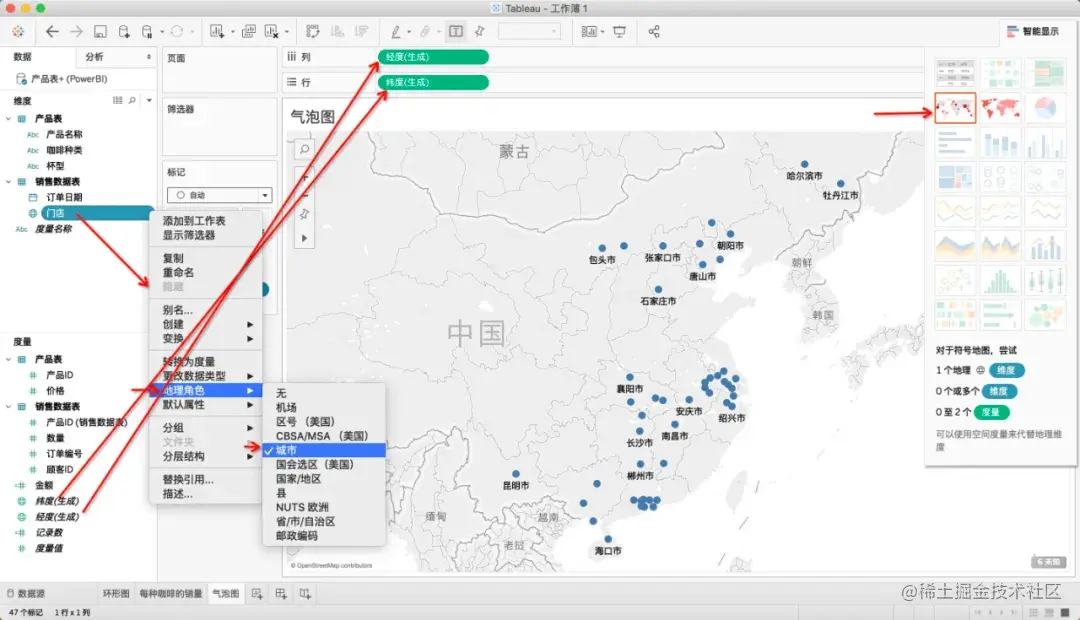This screenshot has height=620, width=1080.
Task: Click the pause auto updates icon
Action: (147, 32)
